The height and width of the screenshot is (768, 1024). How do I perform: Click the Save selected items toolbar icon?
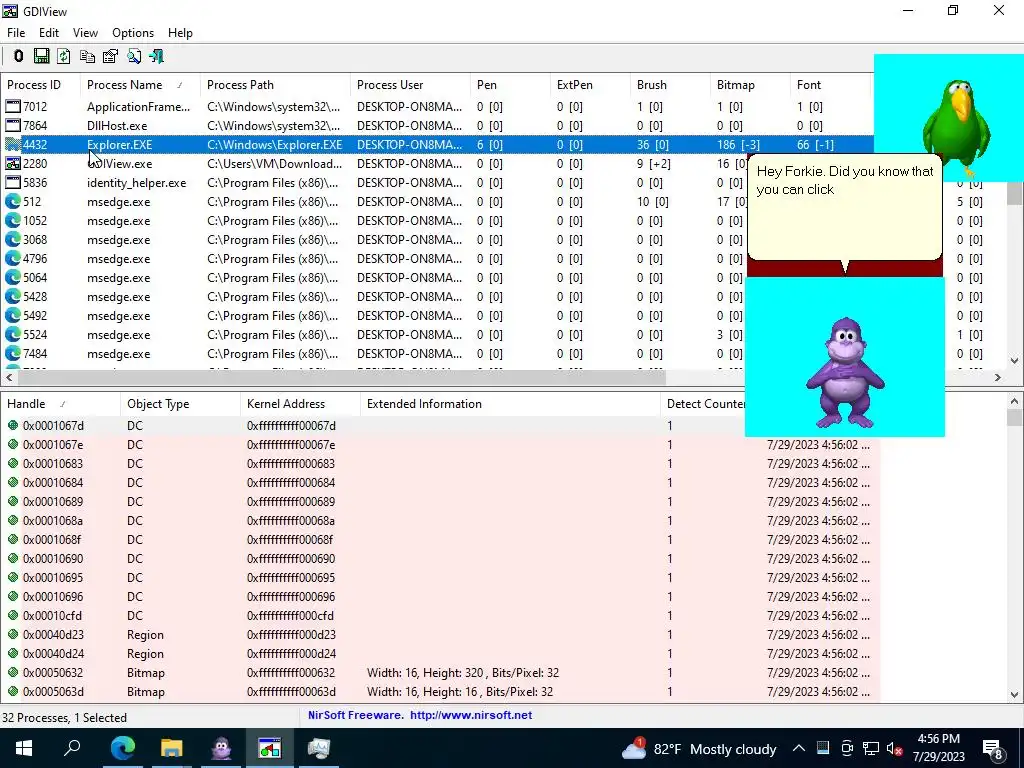pos(41,56)
